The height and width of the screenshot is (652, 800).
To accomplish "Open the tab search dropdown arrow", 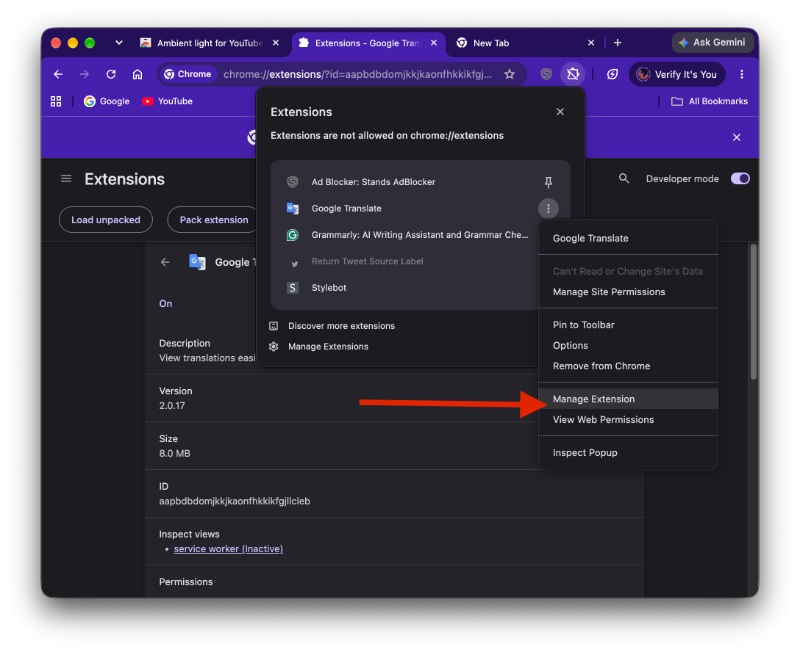I will [x=119, y=43].
